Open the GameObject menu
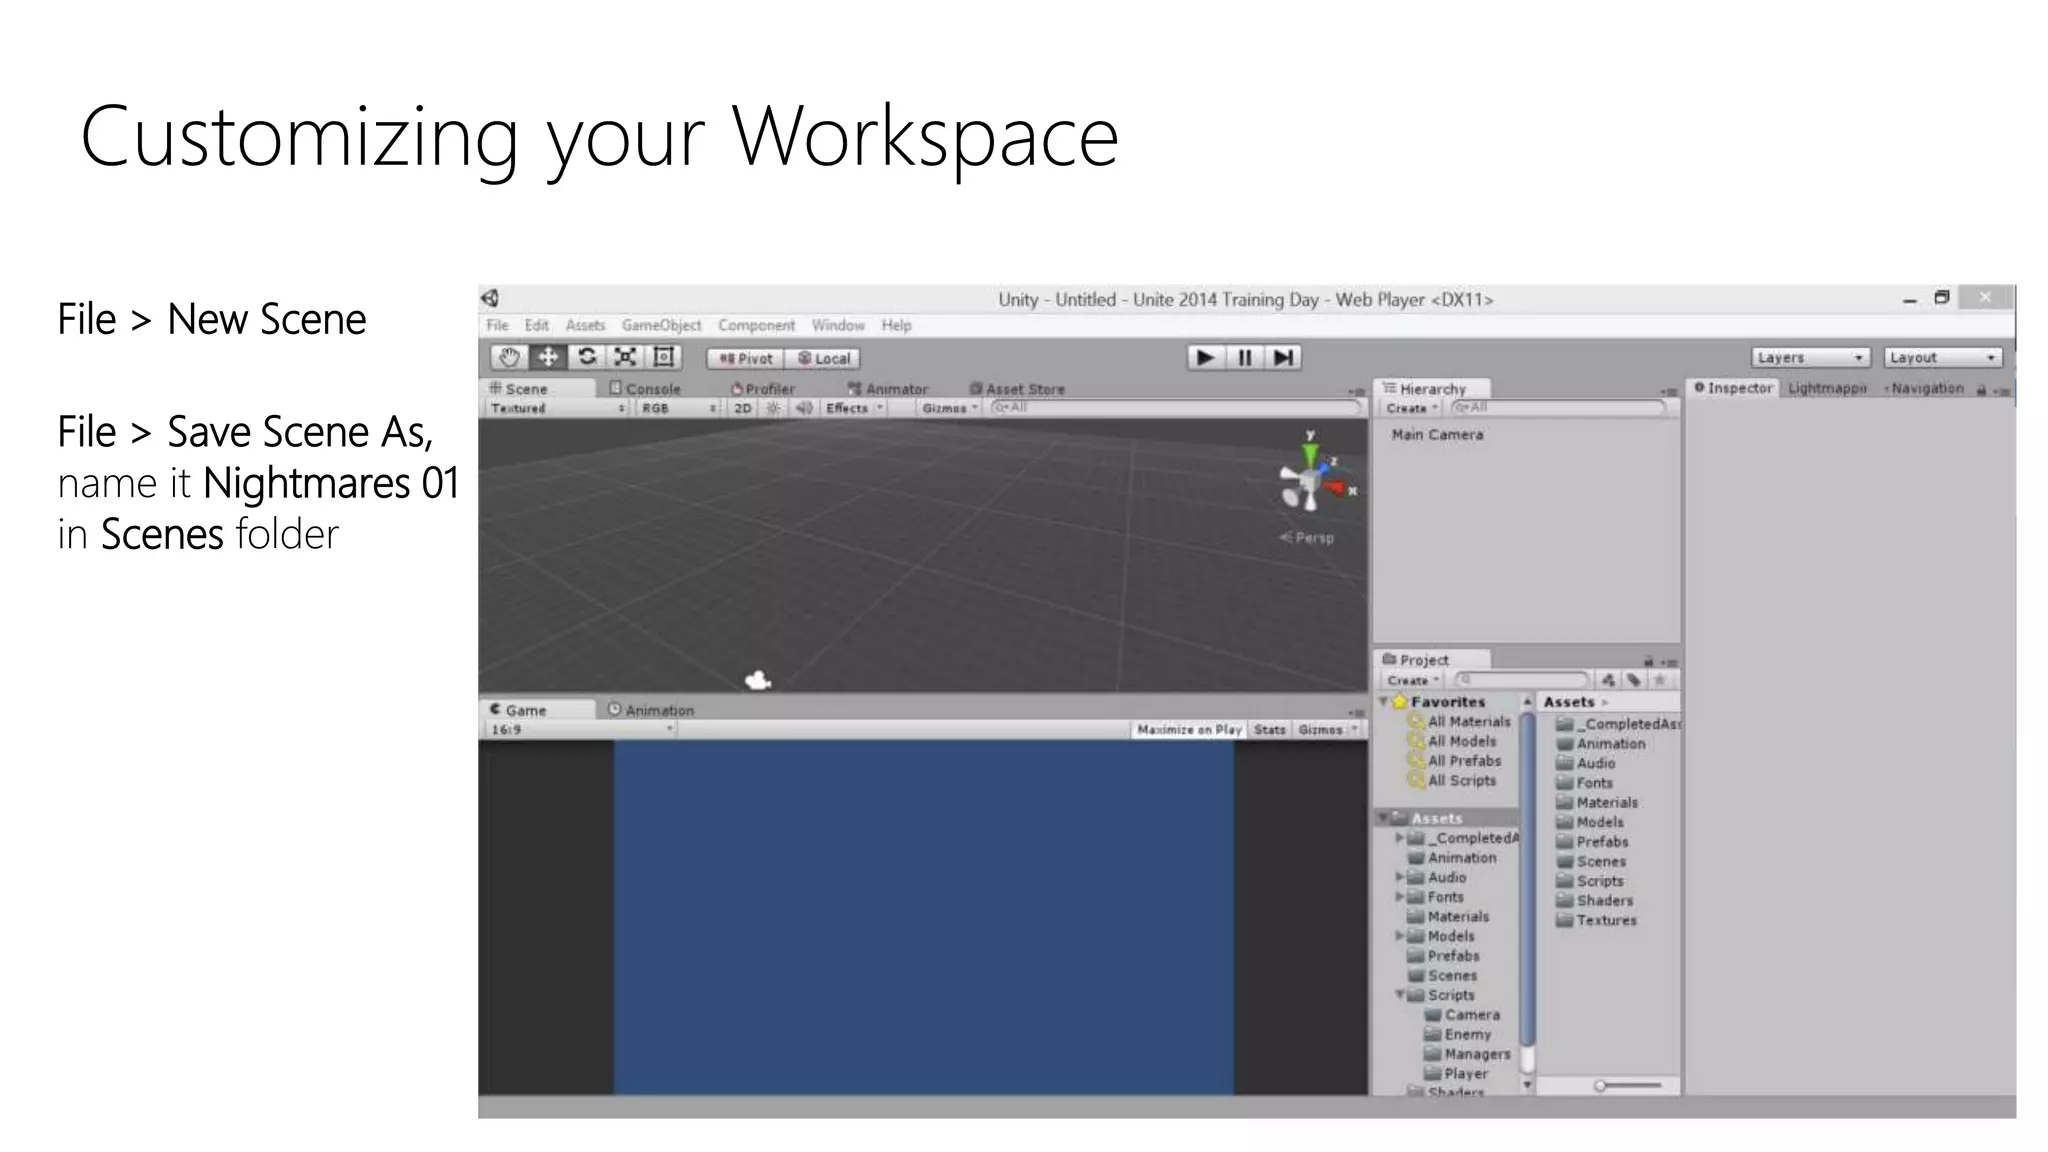Screen dimensions: 2048x1152 [x=661, y=325]
